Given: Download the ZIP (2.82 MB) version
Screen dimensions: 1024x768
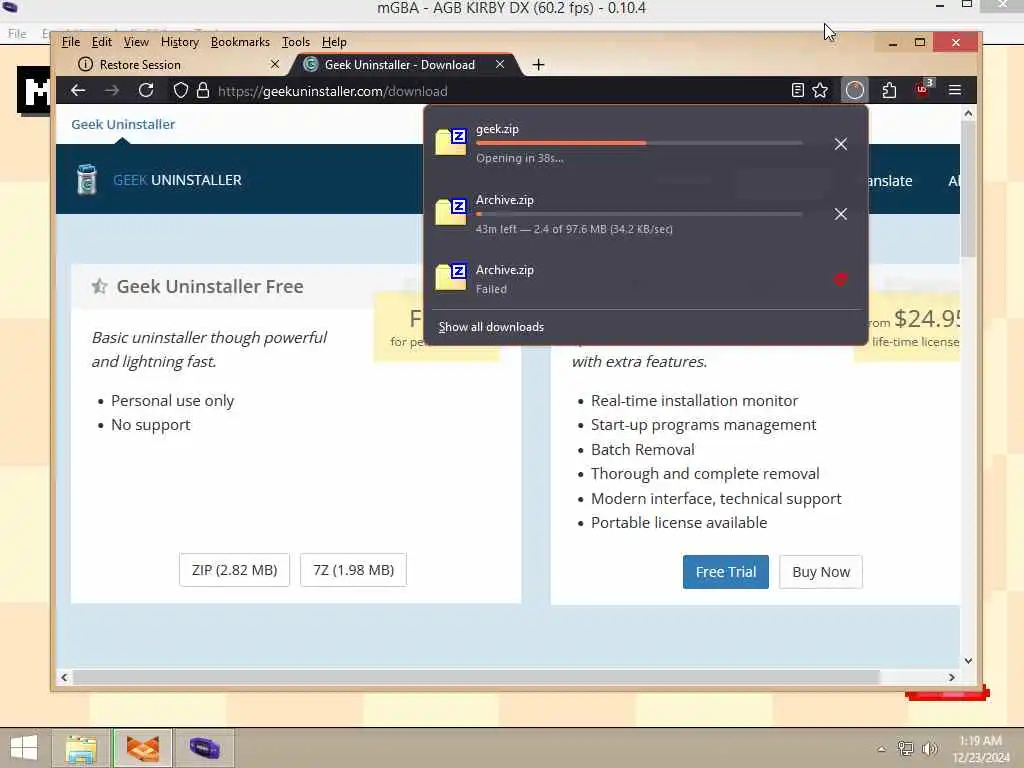Looking at the screenshot, I should [234, 570].
